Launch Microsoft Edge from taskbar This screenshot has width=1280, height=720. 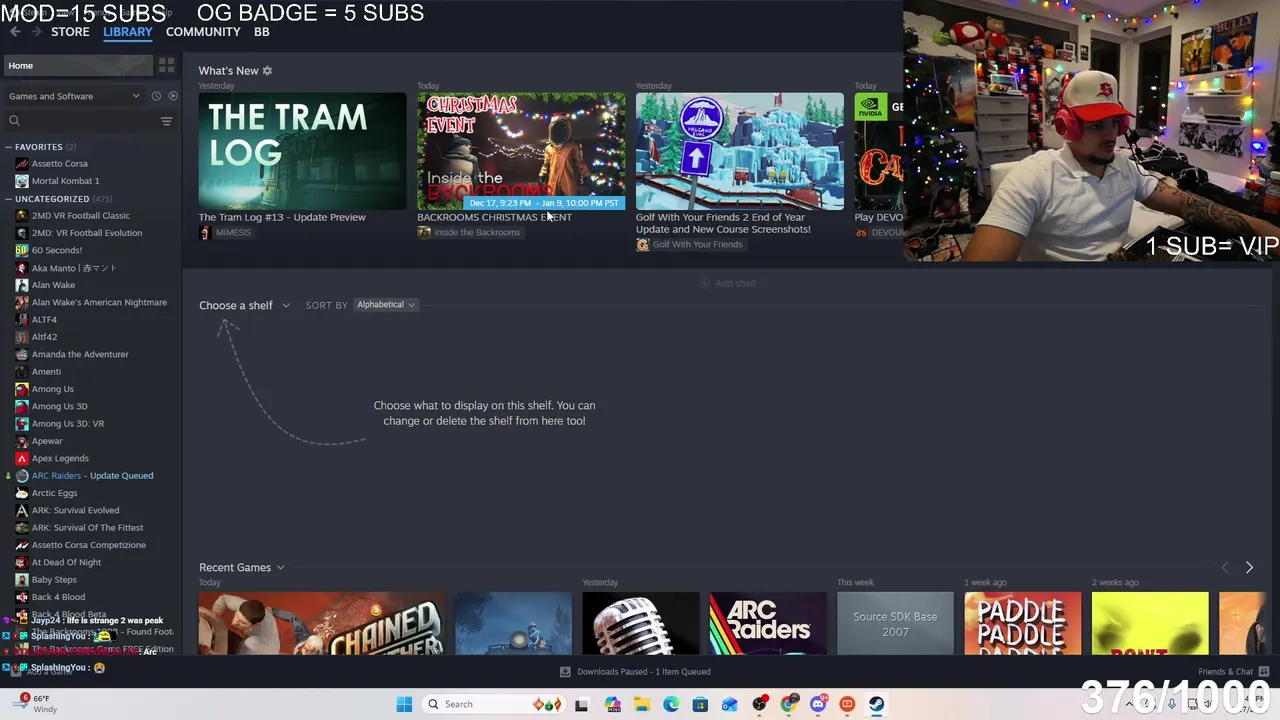(671, 704)
